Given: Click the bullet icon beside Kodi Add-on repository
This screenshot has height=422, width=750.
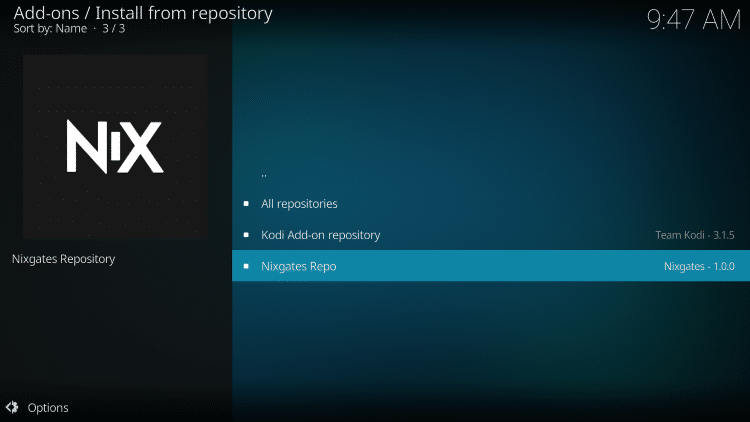Looking at the screenshot, I should click(x=246, y=235).
